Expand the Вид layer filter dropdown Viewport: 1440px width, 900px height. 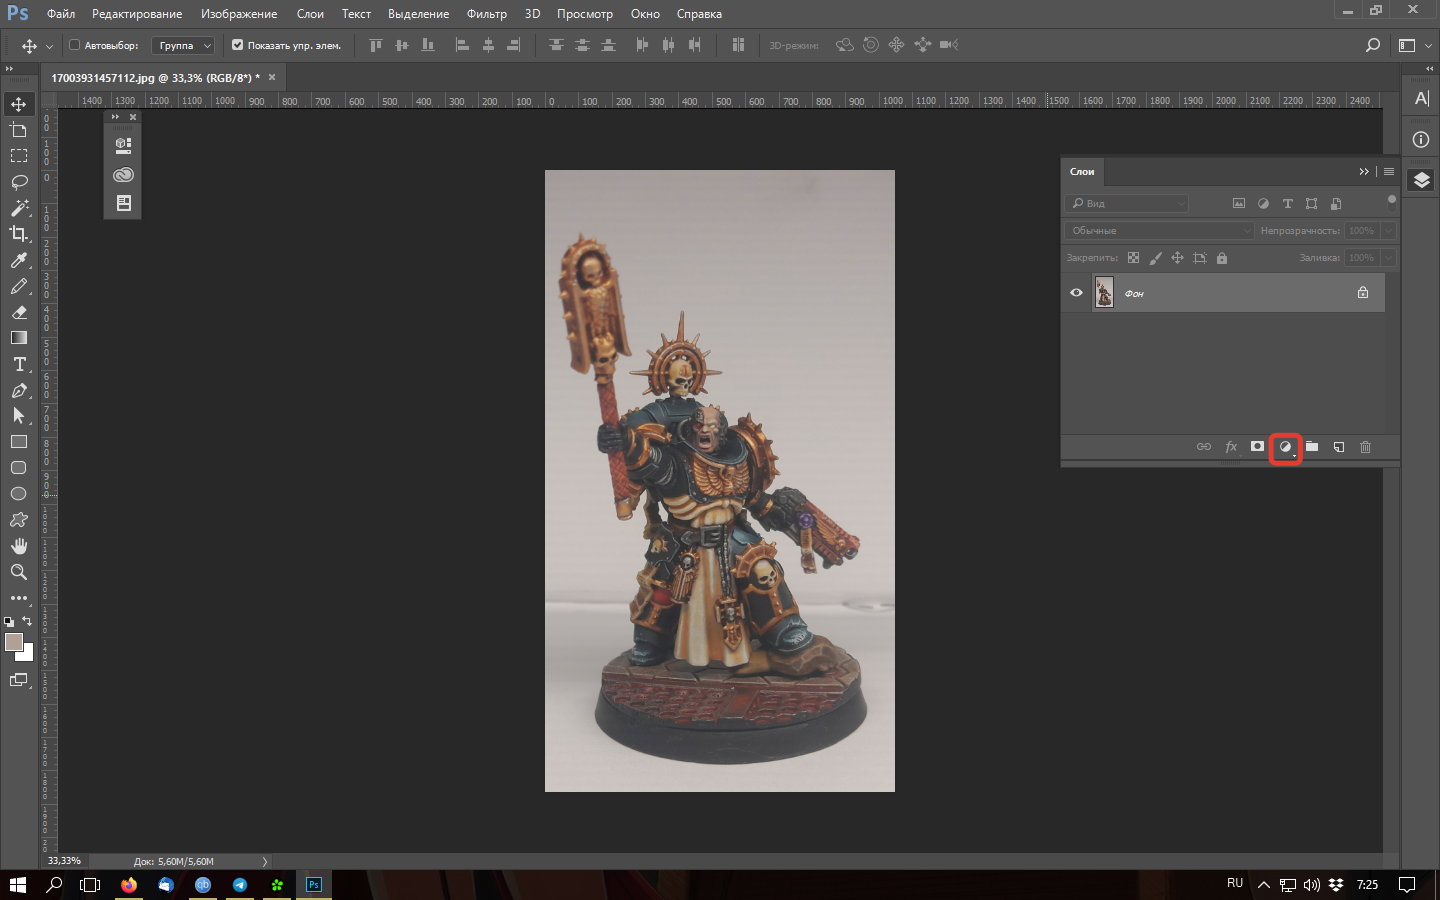[1127, 204]
